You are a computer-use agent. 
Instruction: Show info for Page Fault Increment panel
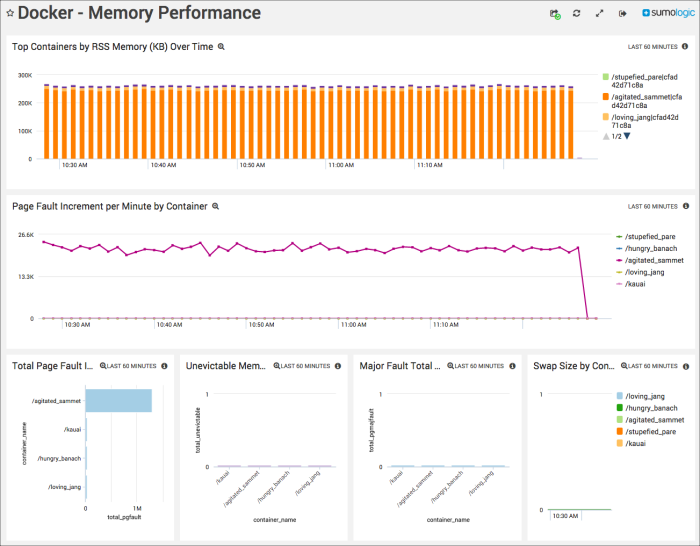click(x=685, y=206)
